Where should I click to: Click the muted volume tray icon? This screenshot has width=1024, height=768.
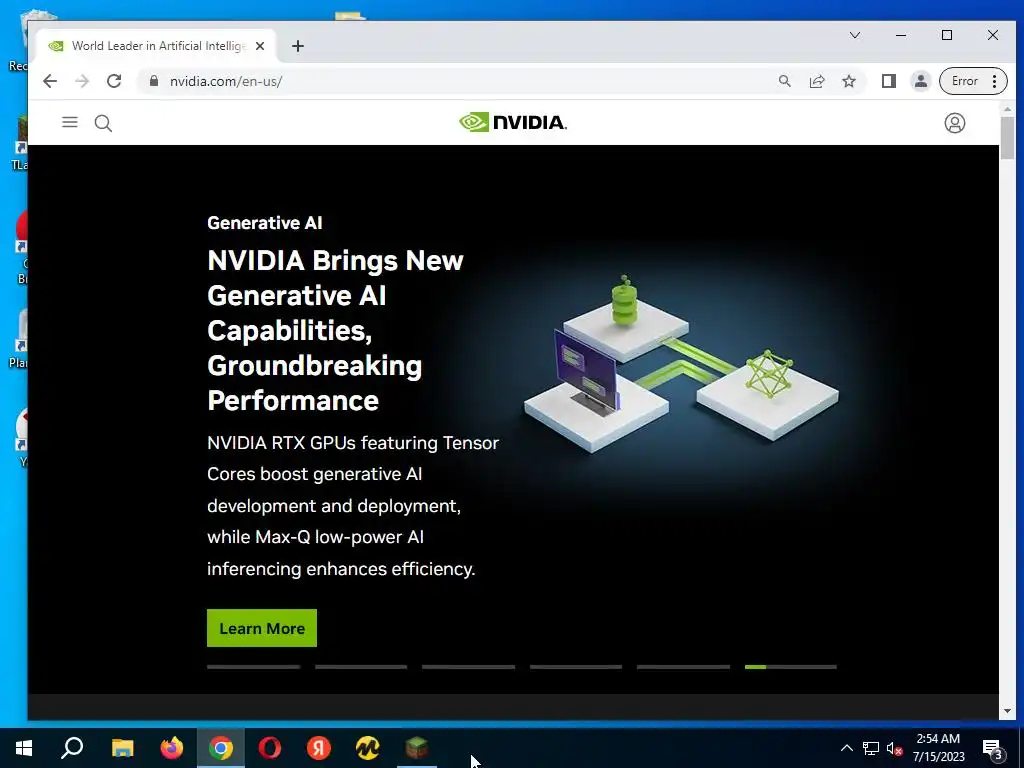[895, 748]
